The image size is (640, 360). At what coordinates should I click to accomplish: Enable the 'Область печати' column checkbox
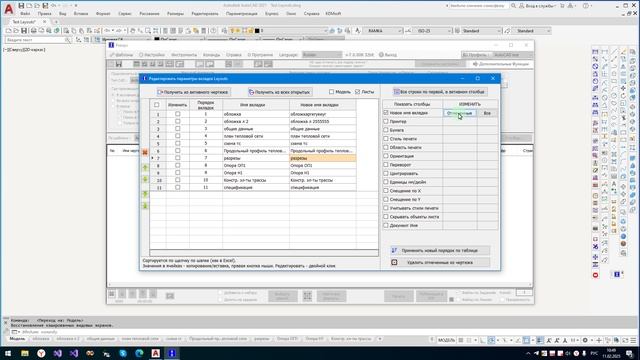pos(386,147)
